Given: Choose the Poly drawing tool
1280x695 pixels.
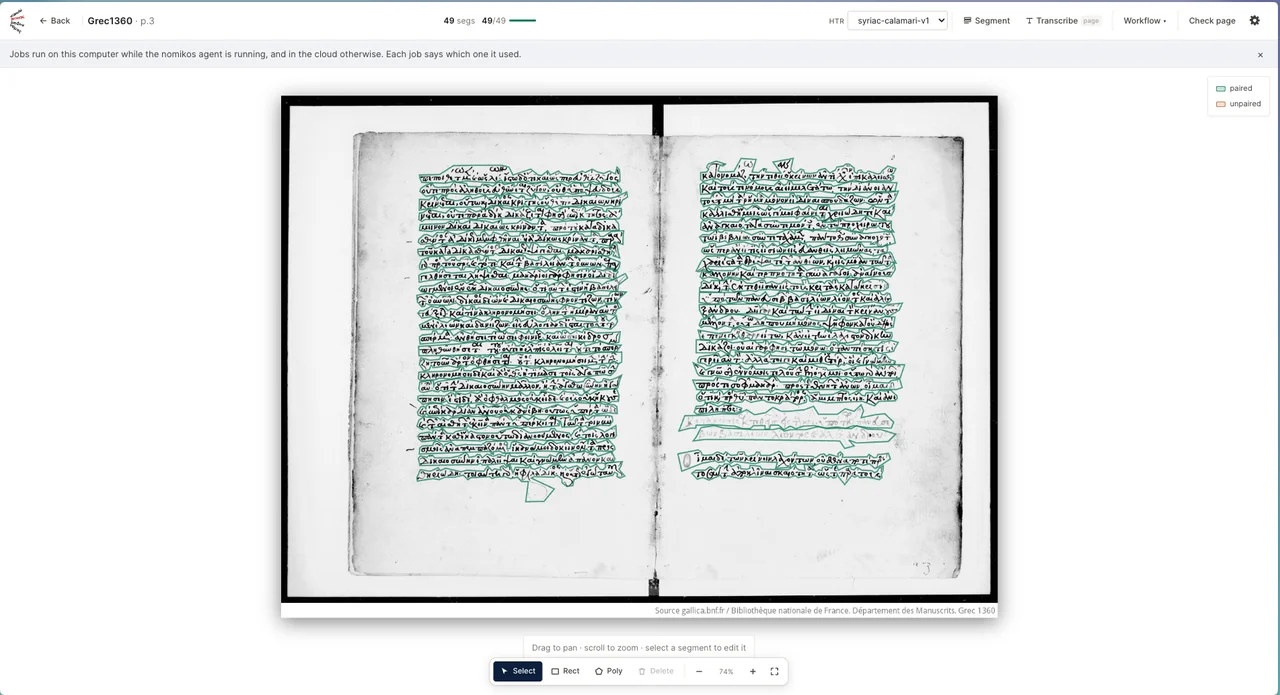Looking at the screenshot, I should [x=609, y=671].
